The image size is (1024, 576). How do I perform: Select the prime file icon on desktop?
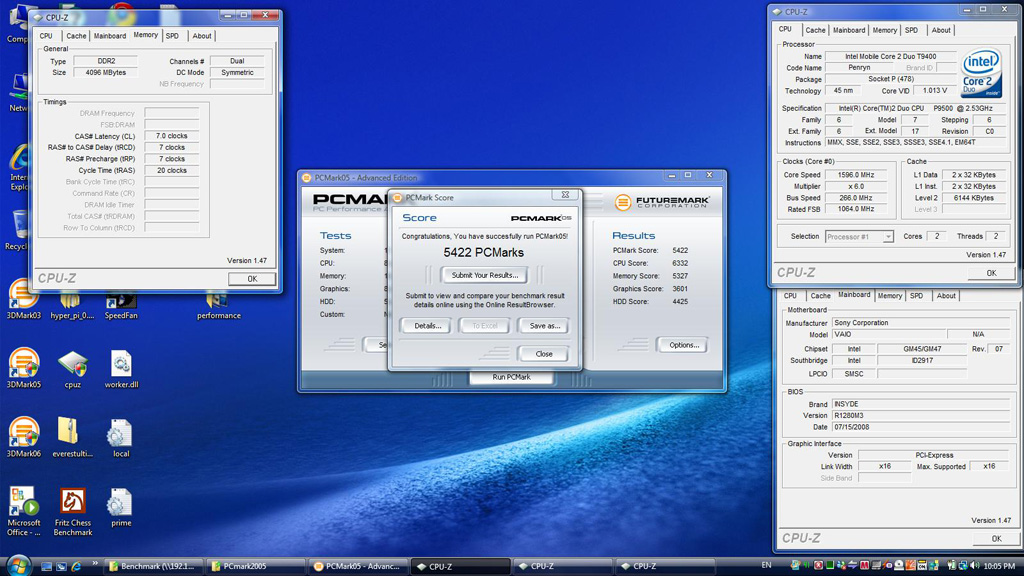(121, 507)
